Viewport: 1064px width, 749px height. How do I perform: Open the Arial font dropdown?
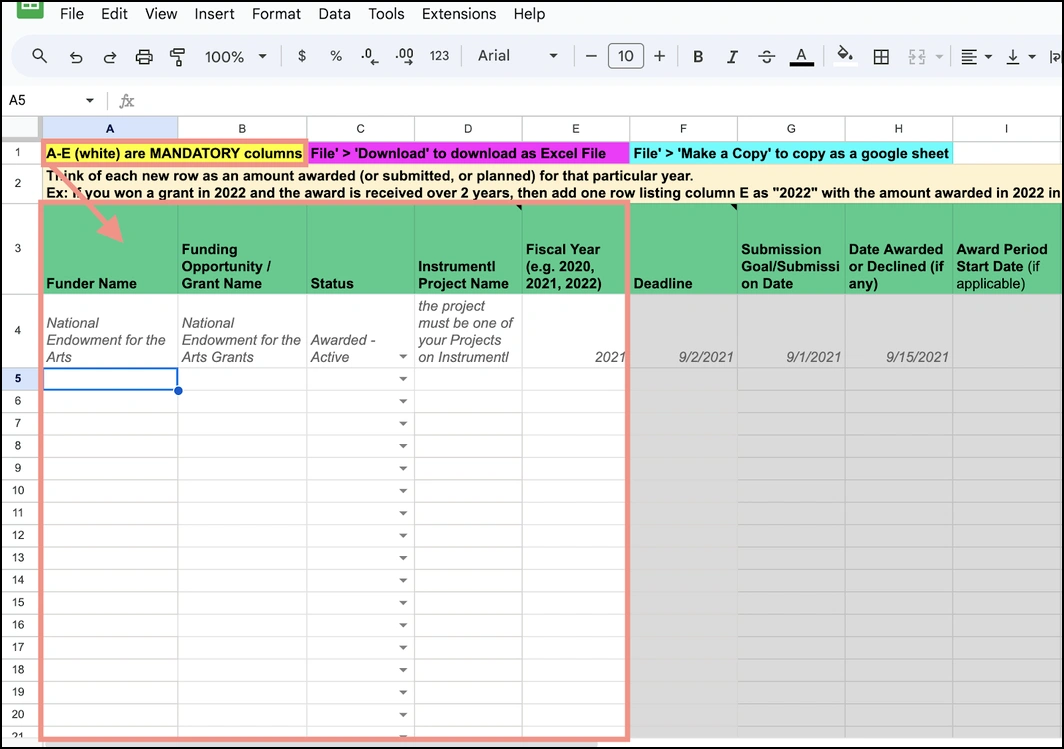(x=517, y=56)
